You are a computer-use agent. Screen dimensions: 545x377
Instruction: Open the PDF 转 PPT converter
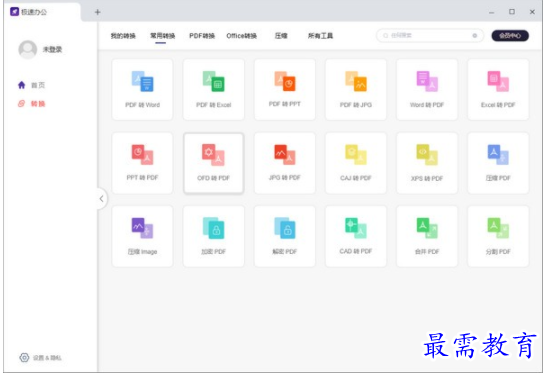click(285, 89)
